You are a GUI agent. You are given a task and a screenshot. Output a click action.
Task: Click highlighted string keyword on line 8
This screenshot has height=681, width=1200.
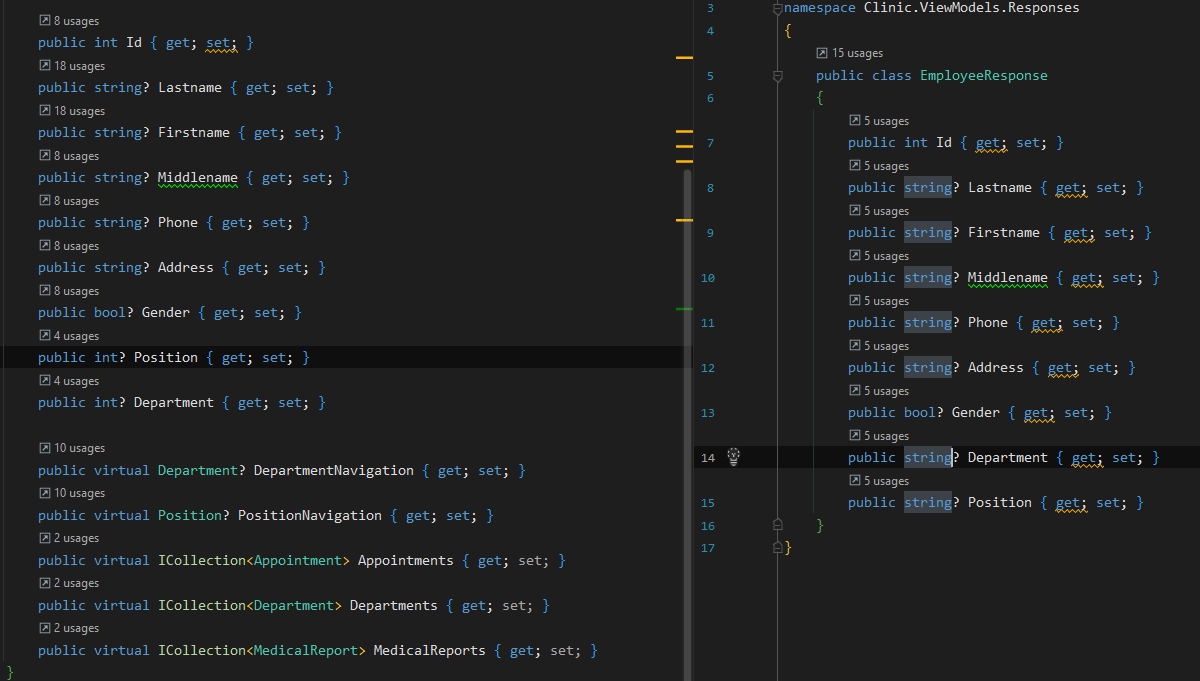[928, 187]
